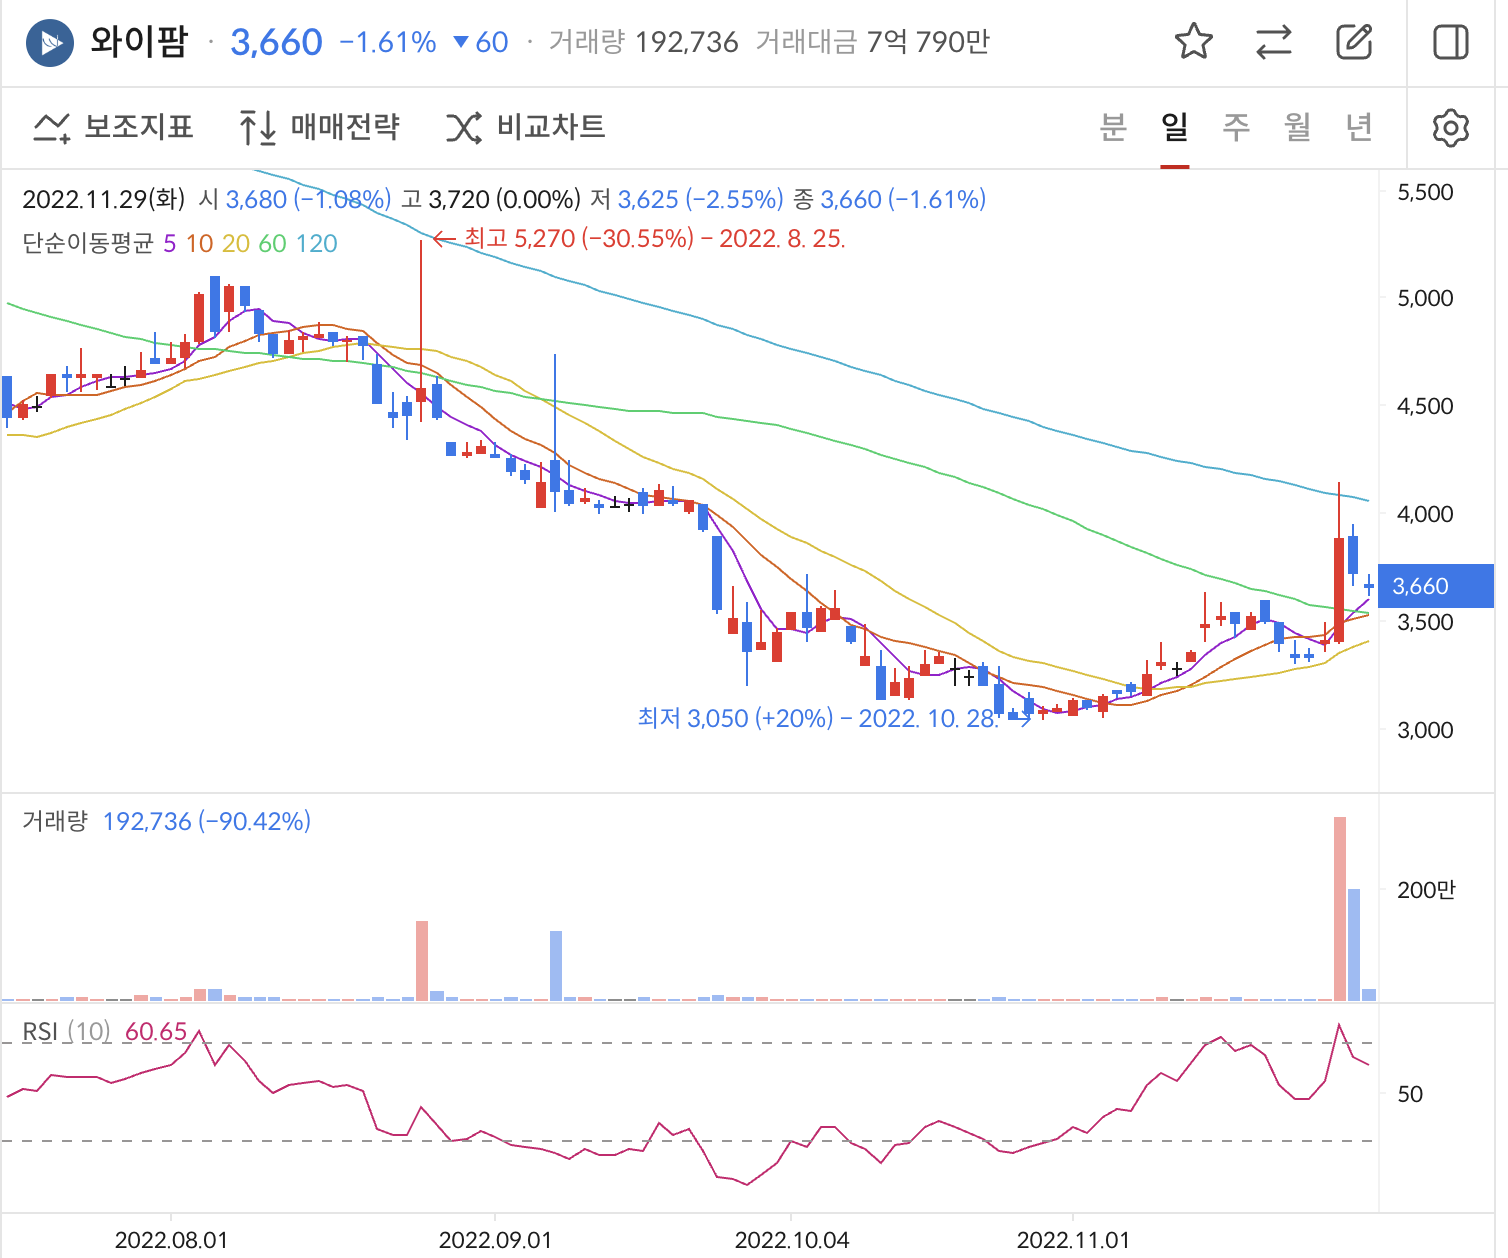Select the 20-day moving average legend
The image size is (1508, 1258).
tap(236, 243)
